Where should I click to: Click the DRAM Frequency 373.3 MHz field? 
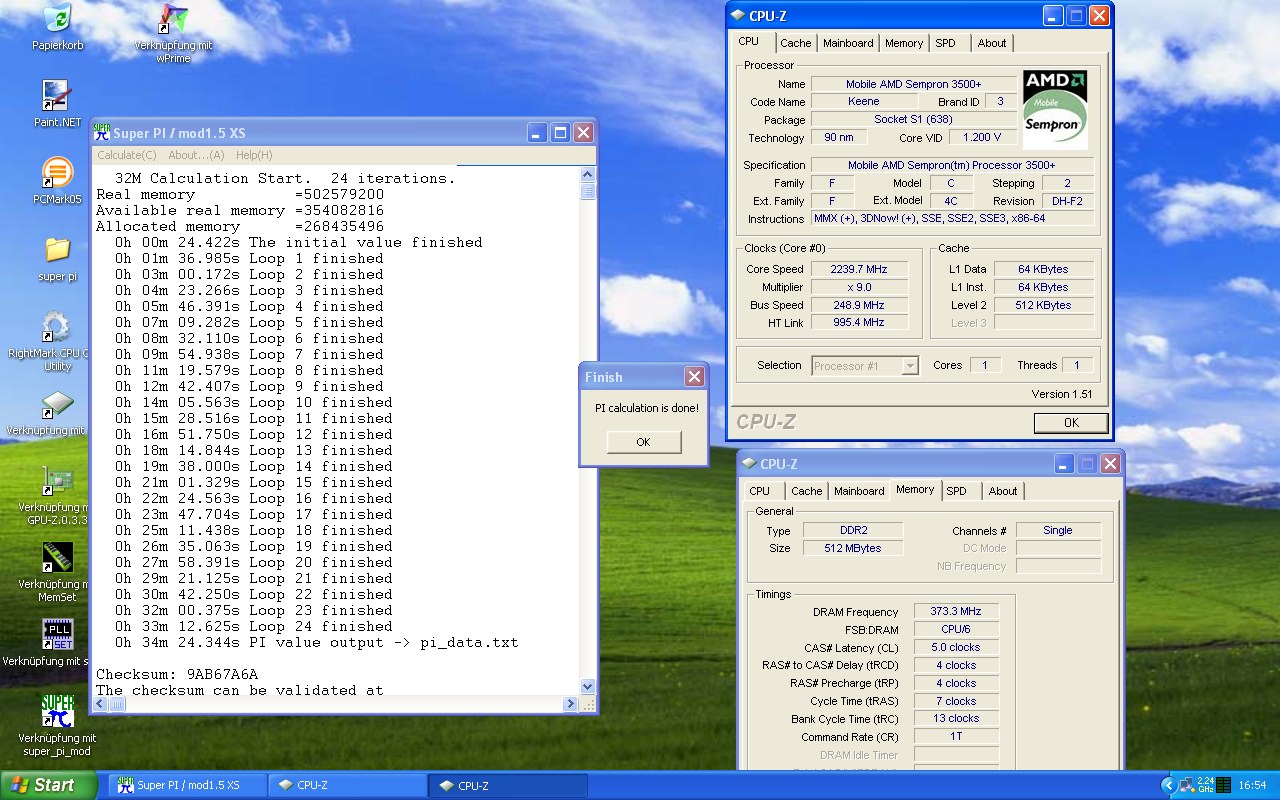pyautogui.click(x=956, y=612)
